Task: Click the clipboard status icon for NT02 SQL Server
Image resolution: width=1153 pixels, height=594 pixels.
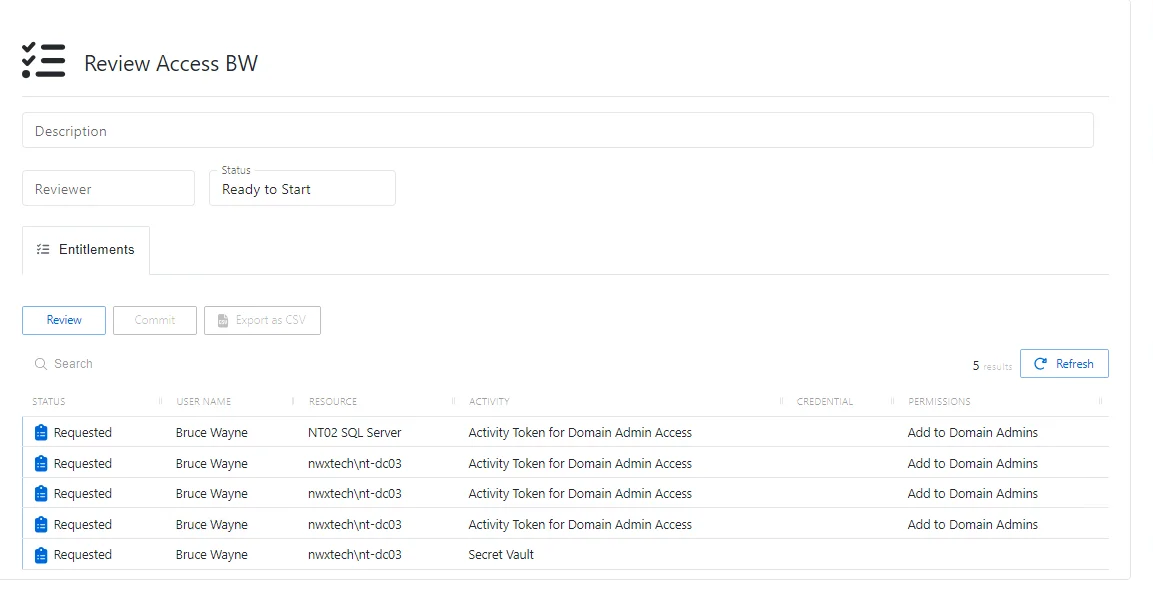Action: pos(41,432)
